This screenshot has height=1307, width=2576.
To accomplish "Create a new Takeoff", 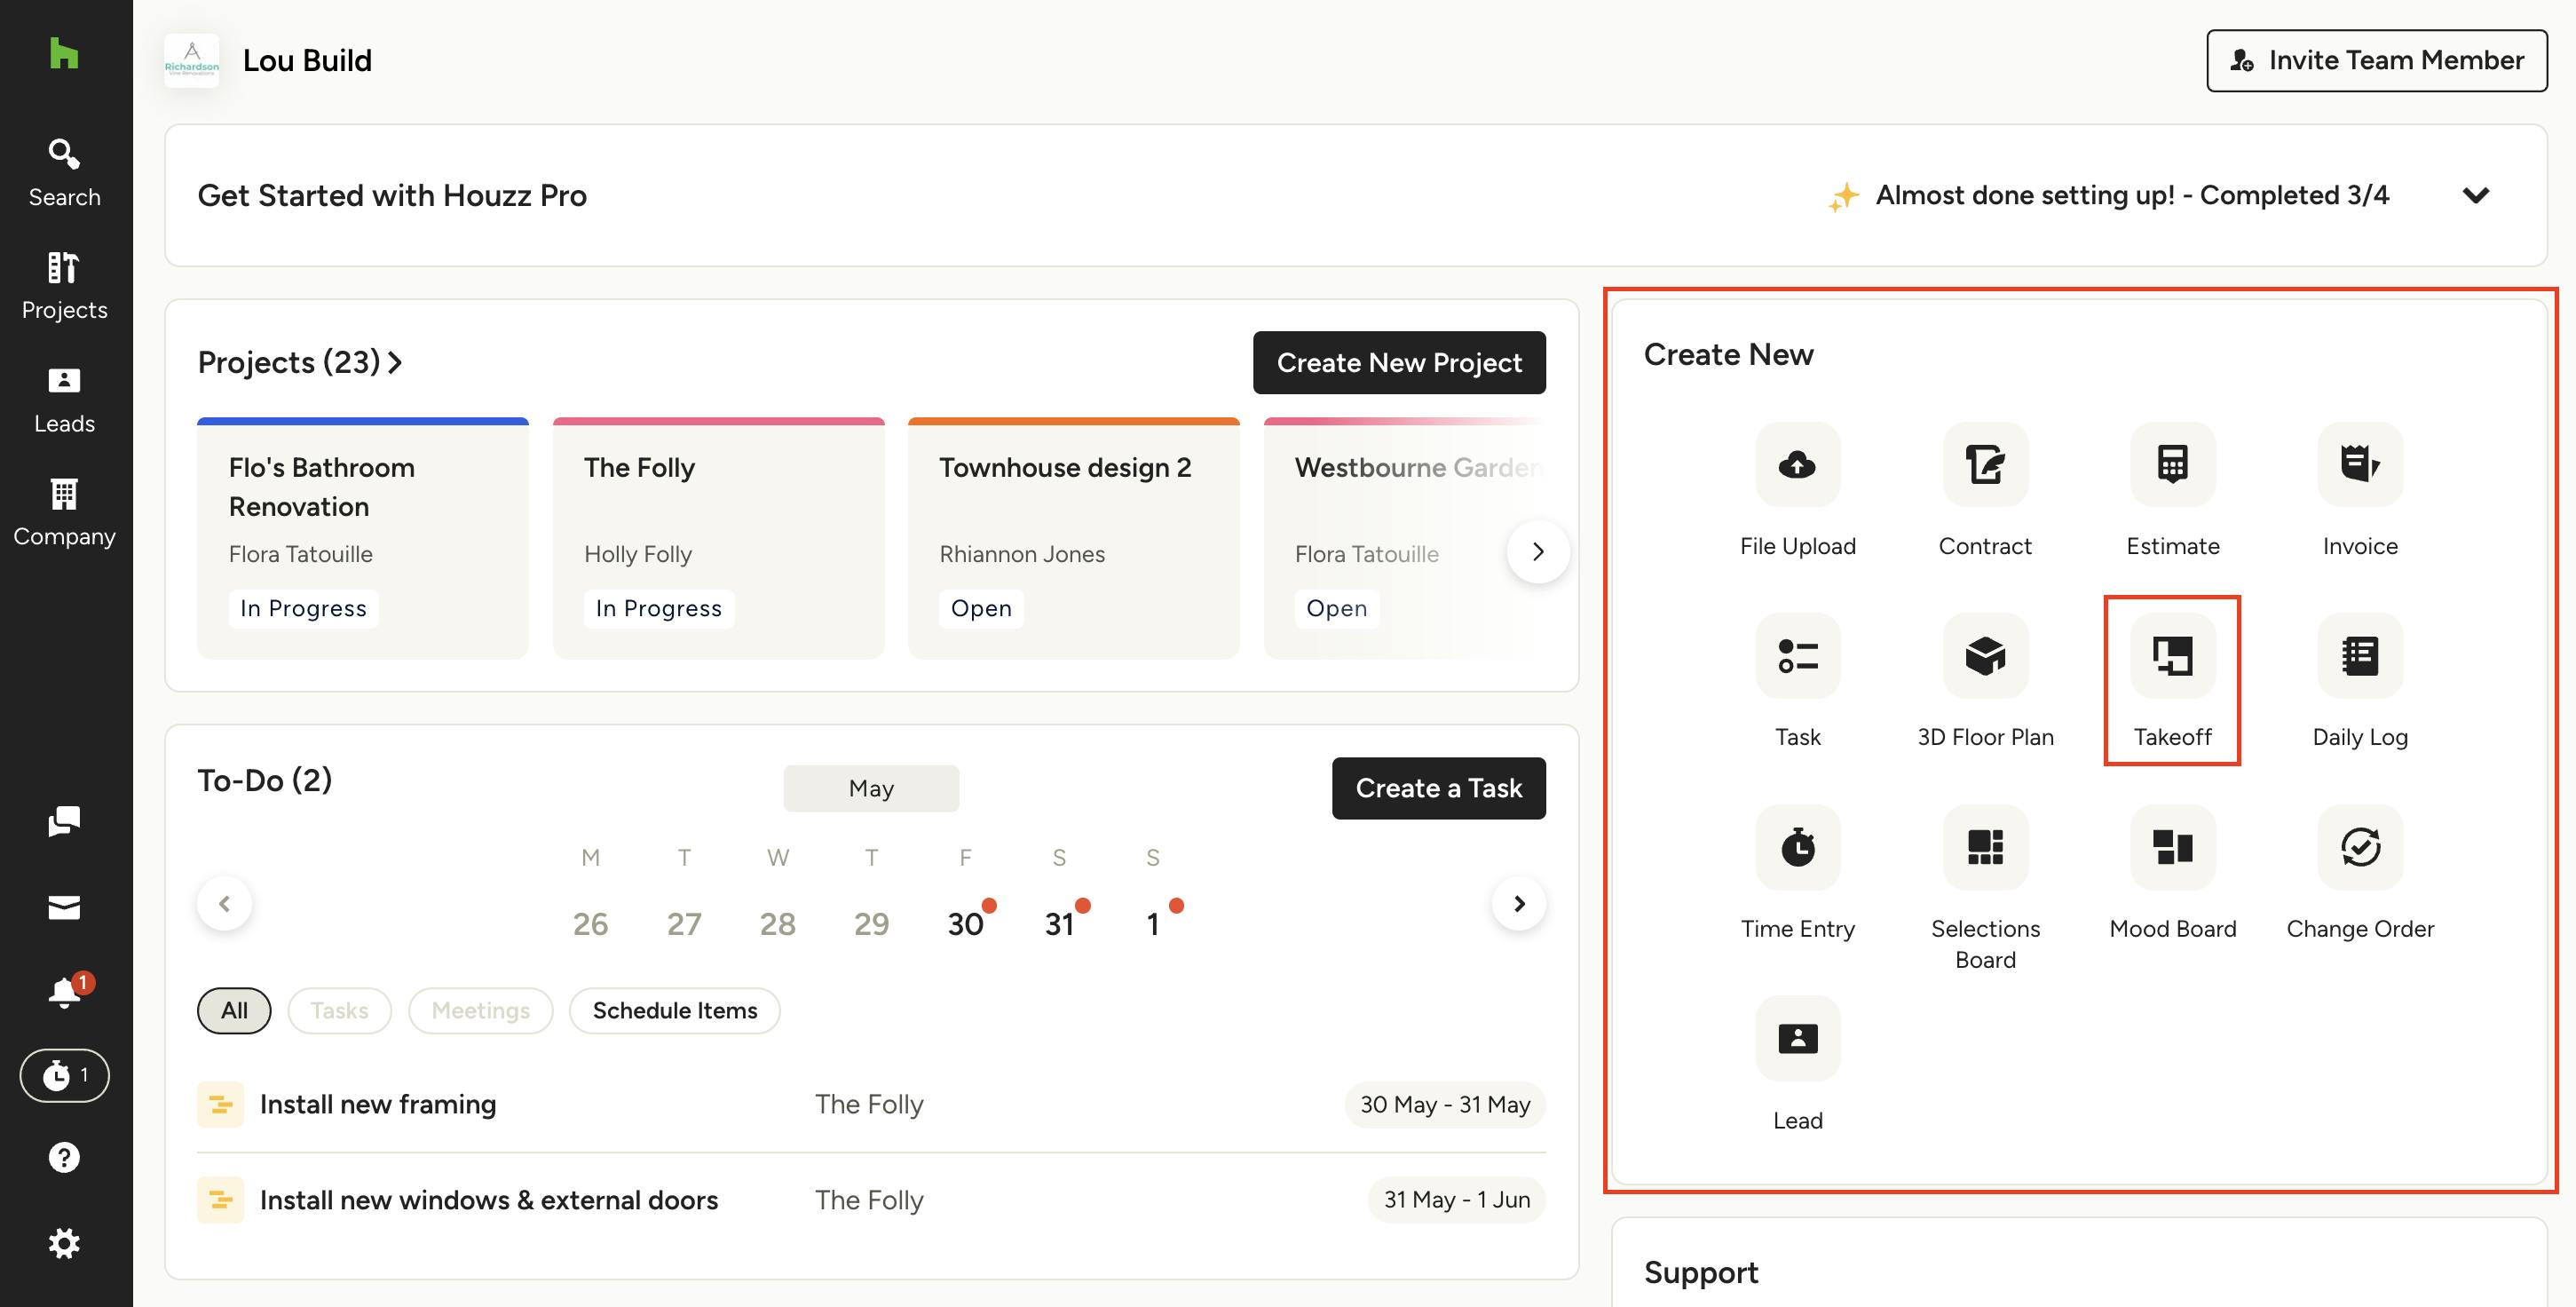I will (2172, 681).
